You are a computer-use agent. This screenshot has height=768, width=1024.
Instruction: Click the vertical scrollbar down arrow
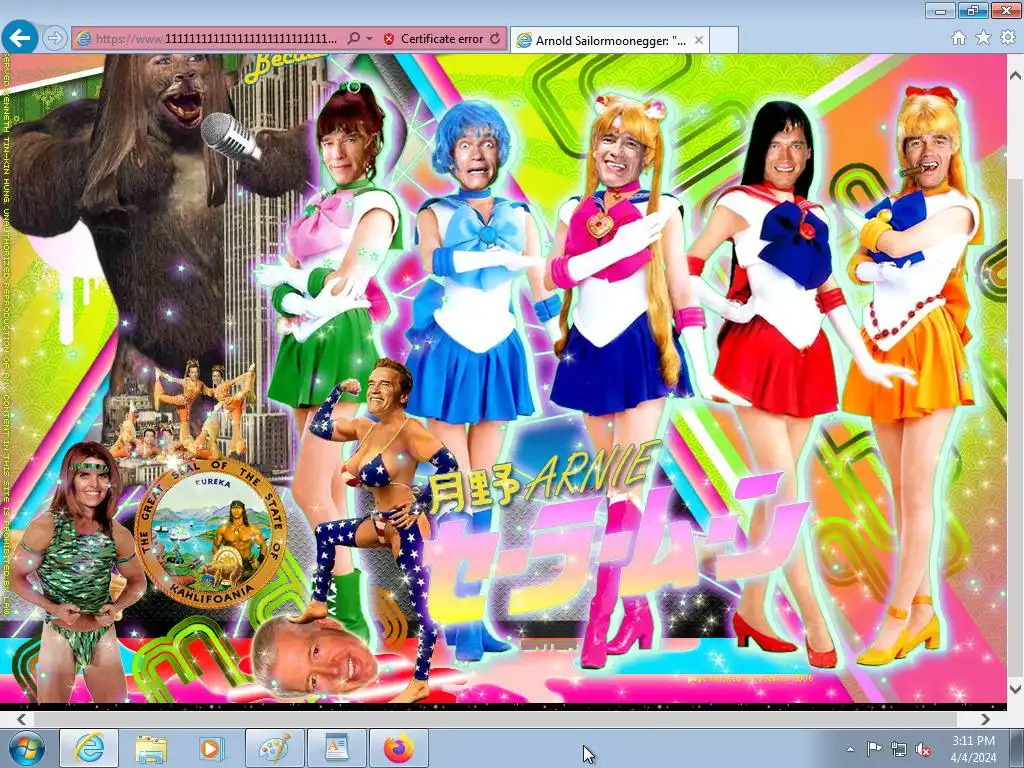tap(1016, 688)
